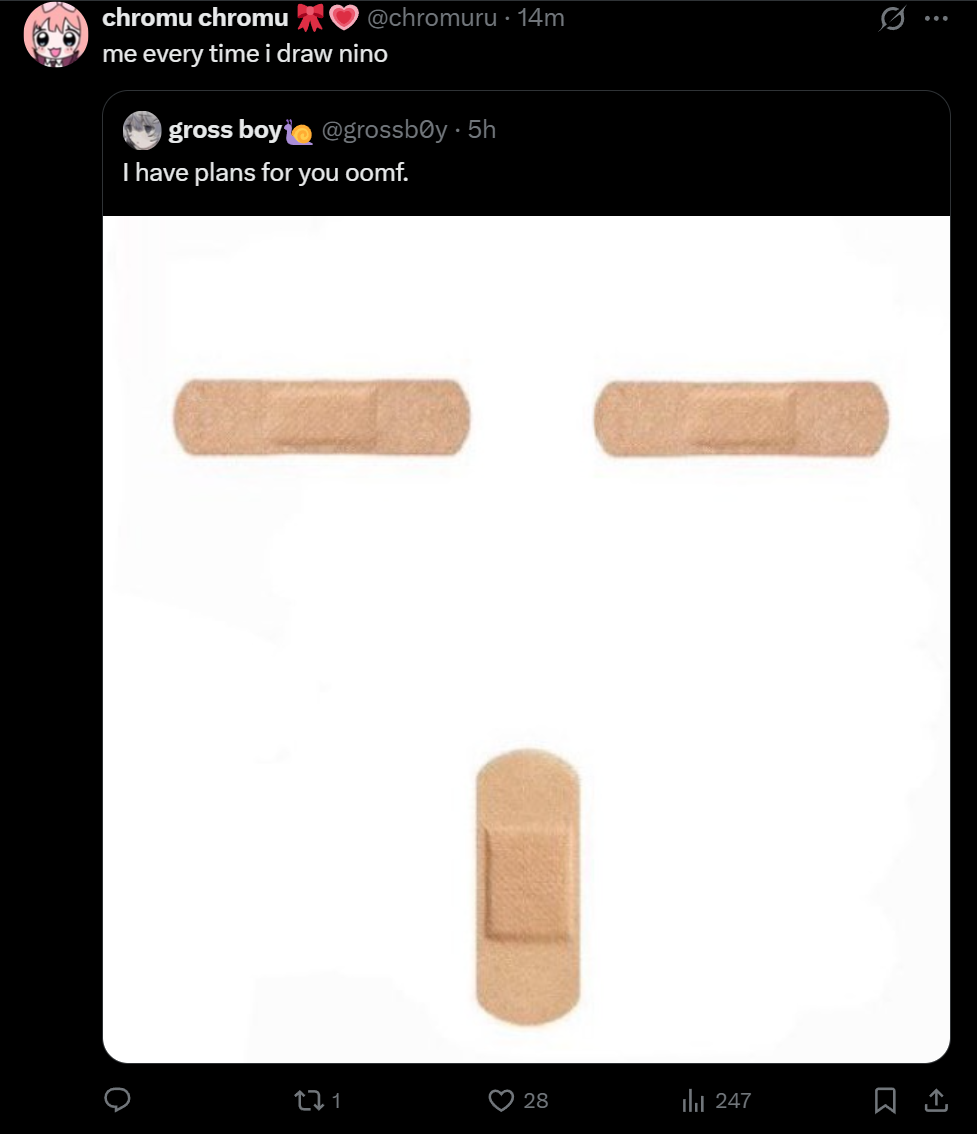Share the tweet using the upload icon
Screen dimensions: 977x1134
click(x=937, y=1100)
